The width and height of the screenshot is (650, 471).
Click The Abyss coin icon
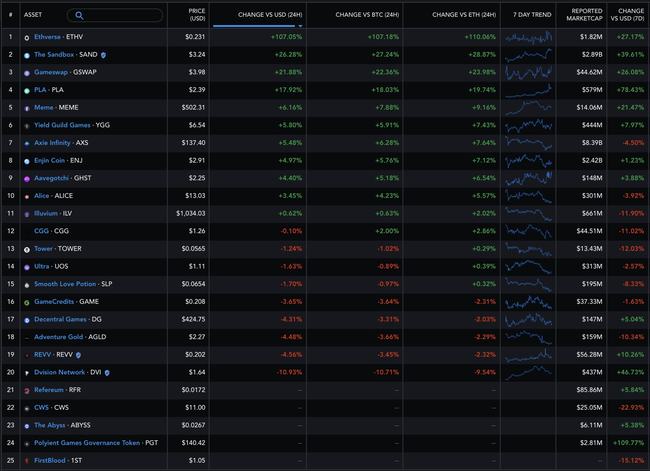point(27,426)
